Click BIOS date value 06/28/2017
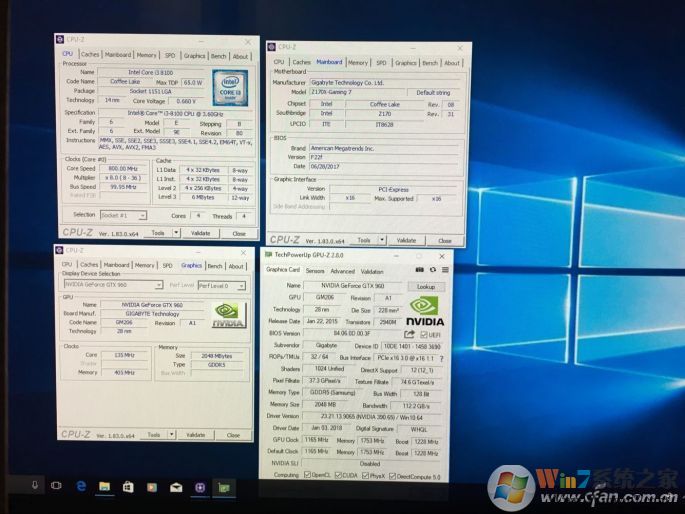 tap(384, 166)
